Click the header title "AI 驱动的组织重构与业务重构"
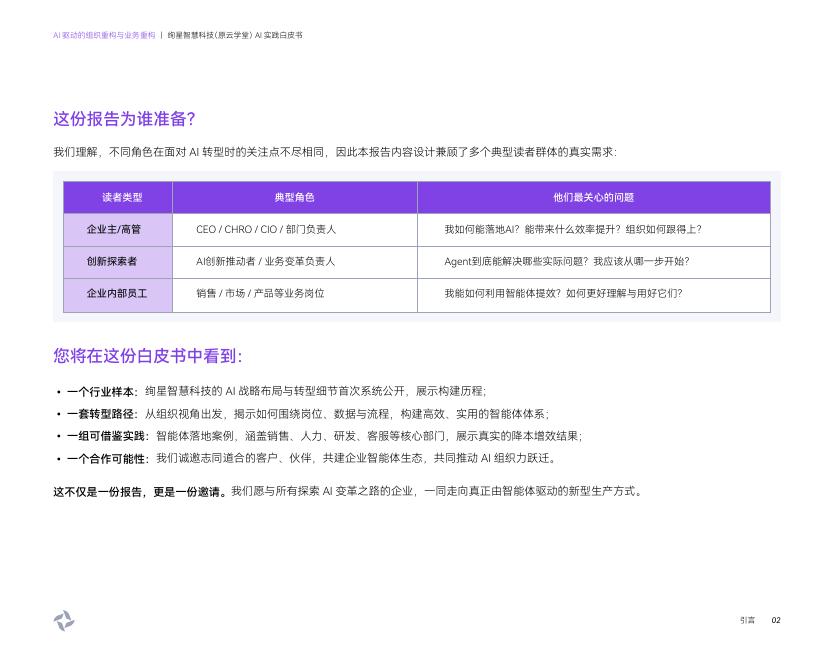835x662 pixels. (104, 35)
